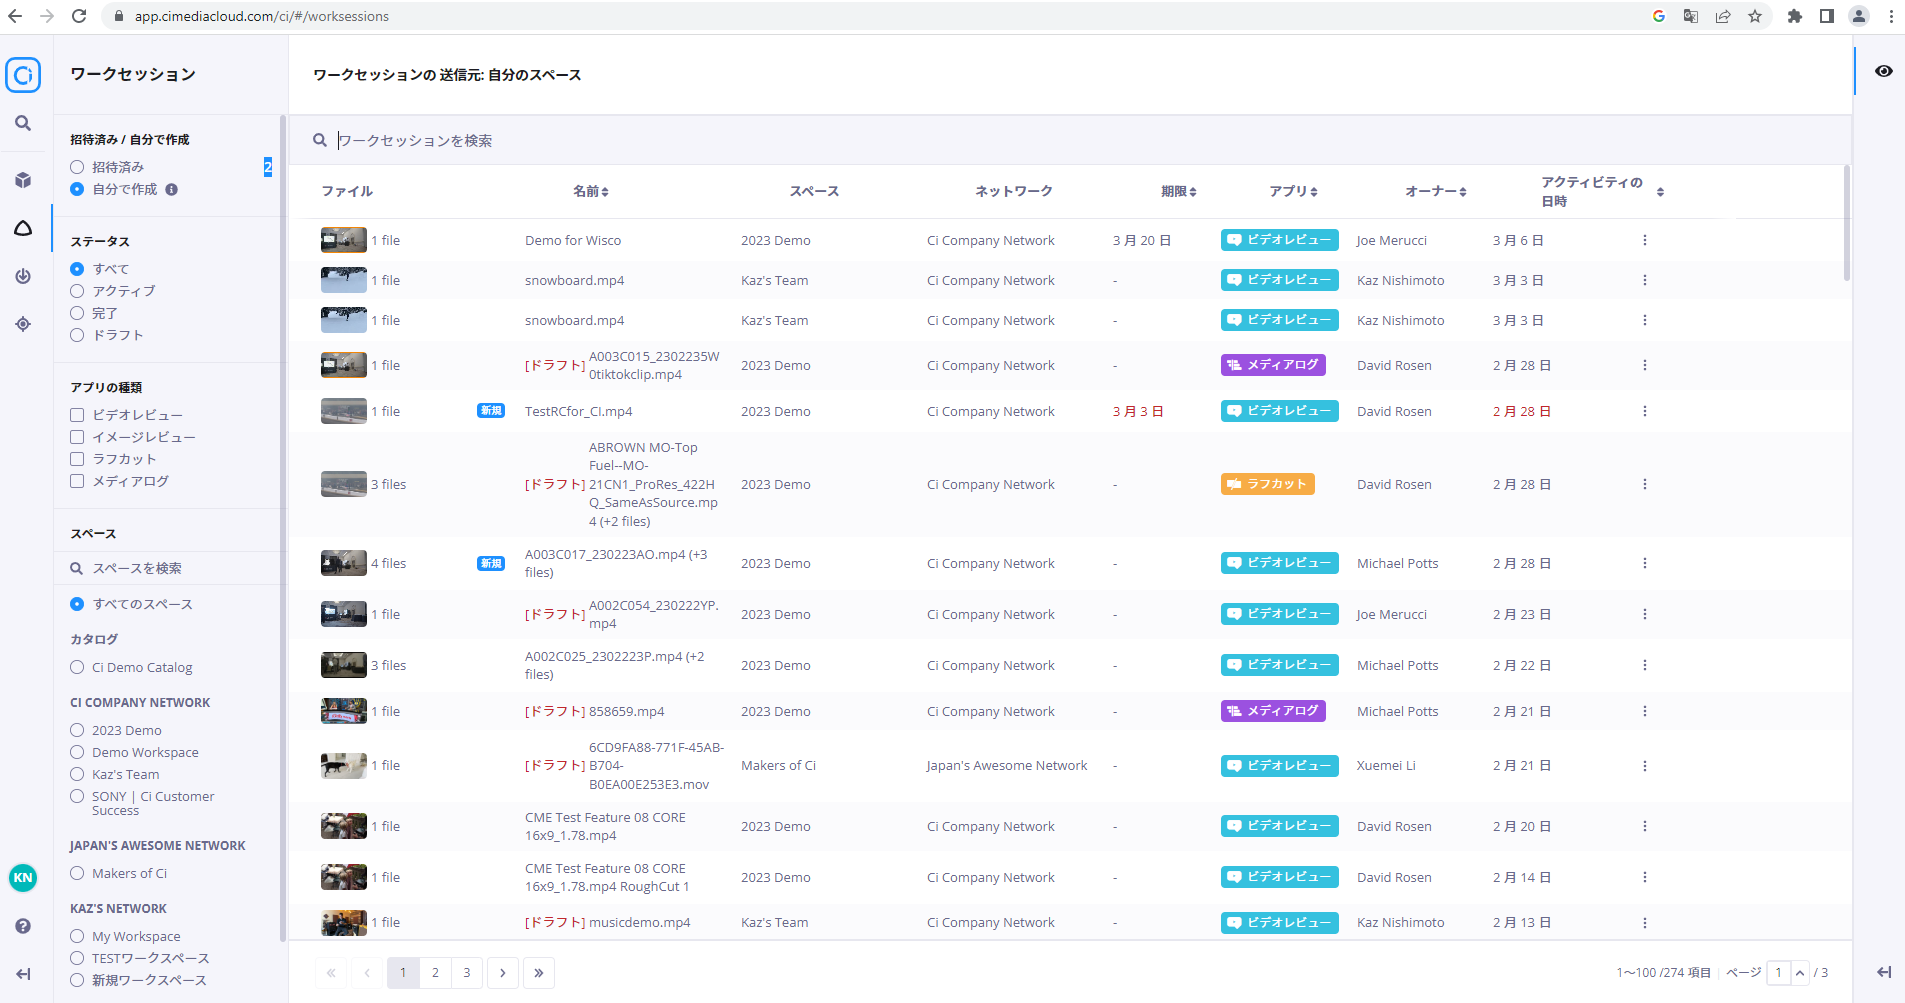Click the translate page icon in address bar
This screenshot has height=1003, width=1905.
point(1691,16)
